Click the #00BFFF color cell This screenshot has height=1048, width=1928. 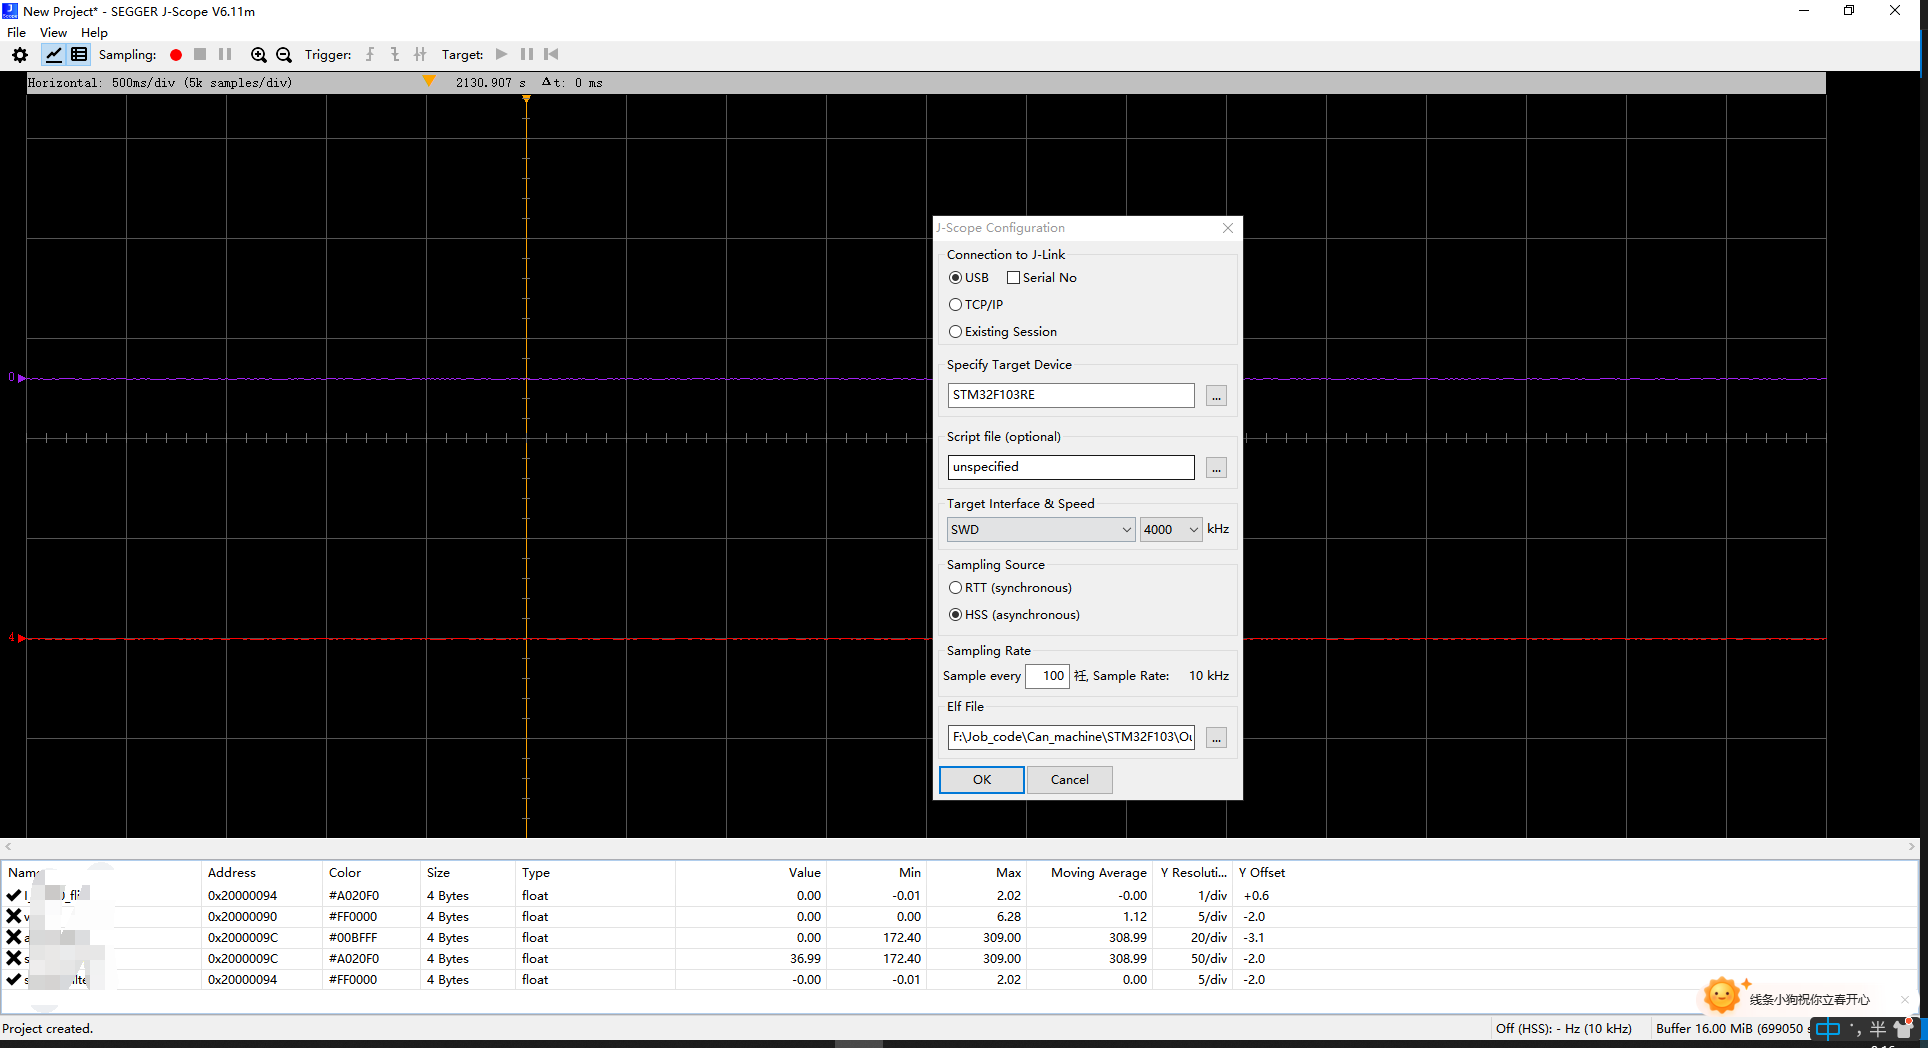(x=353, y=938)
